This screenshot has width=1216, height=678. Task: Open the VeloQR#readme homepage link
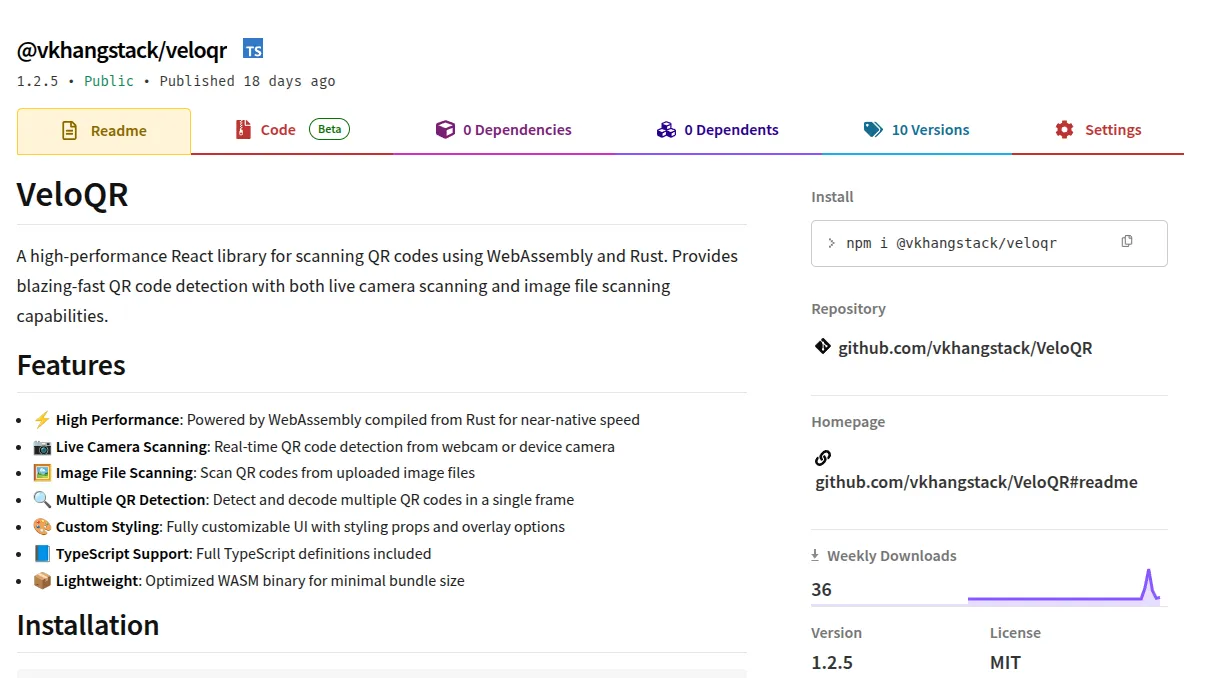click(x=976, y=482)
